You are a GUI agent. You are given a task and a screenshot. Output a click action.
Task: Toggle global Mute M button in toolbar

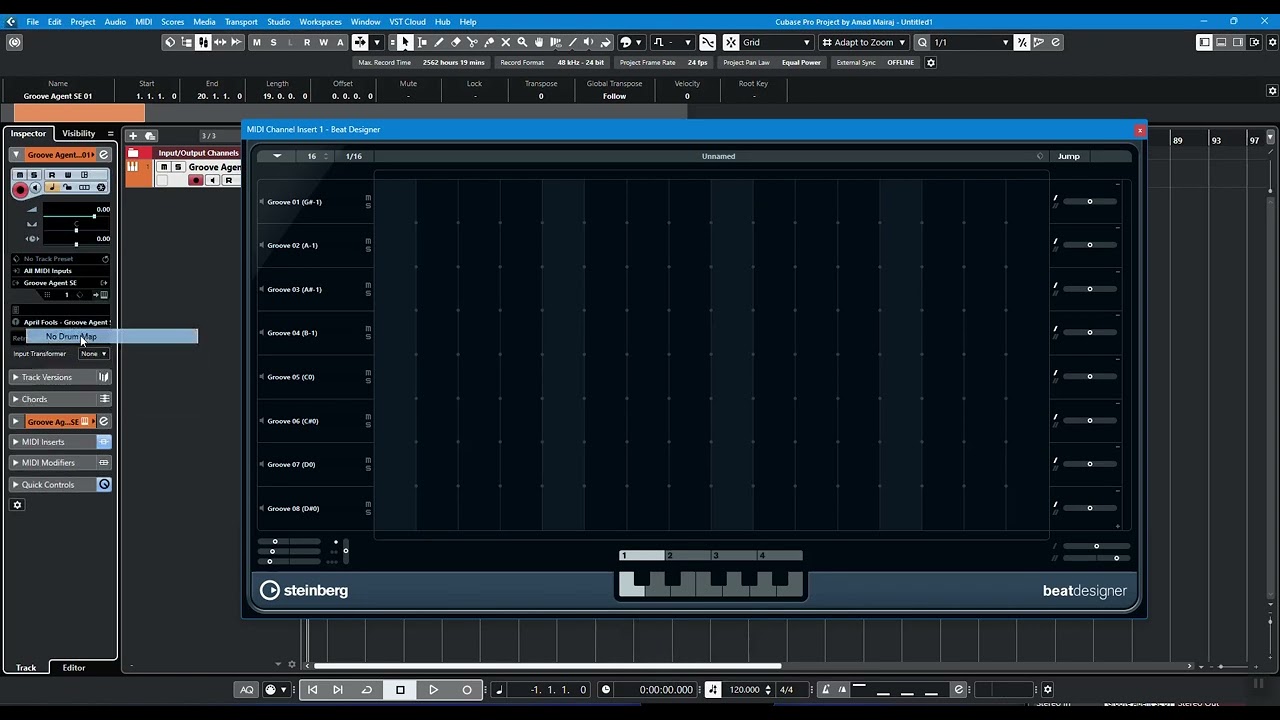[257, 42]
